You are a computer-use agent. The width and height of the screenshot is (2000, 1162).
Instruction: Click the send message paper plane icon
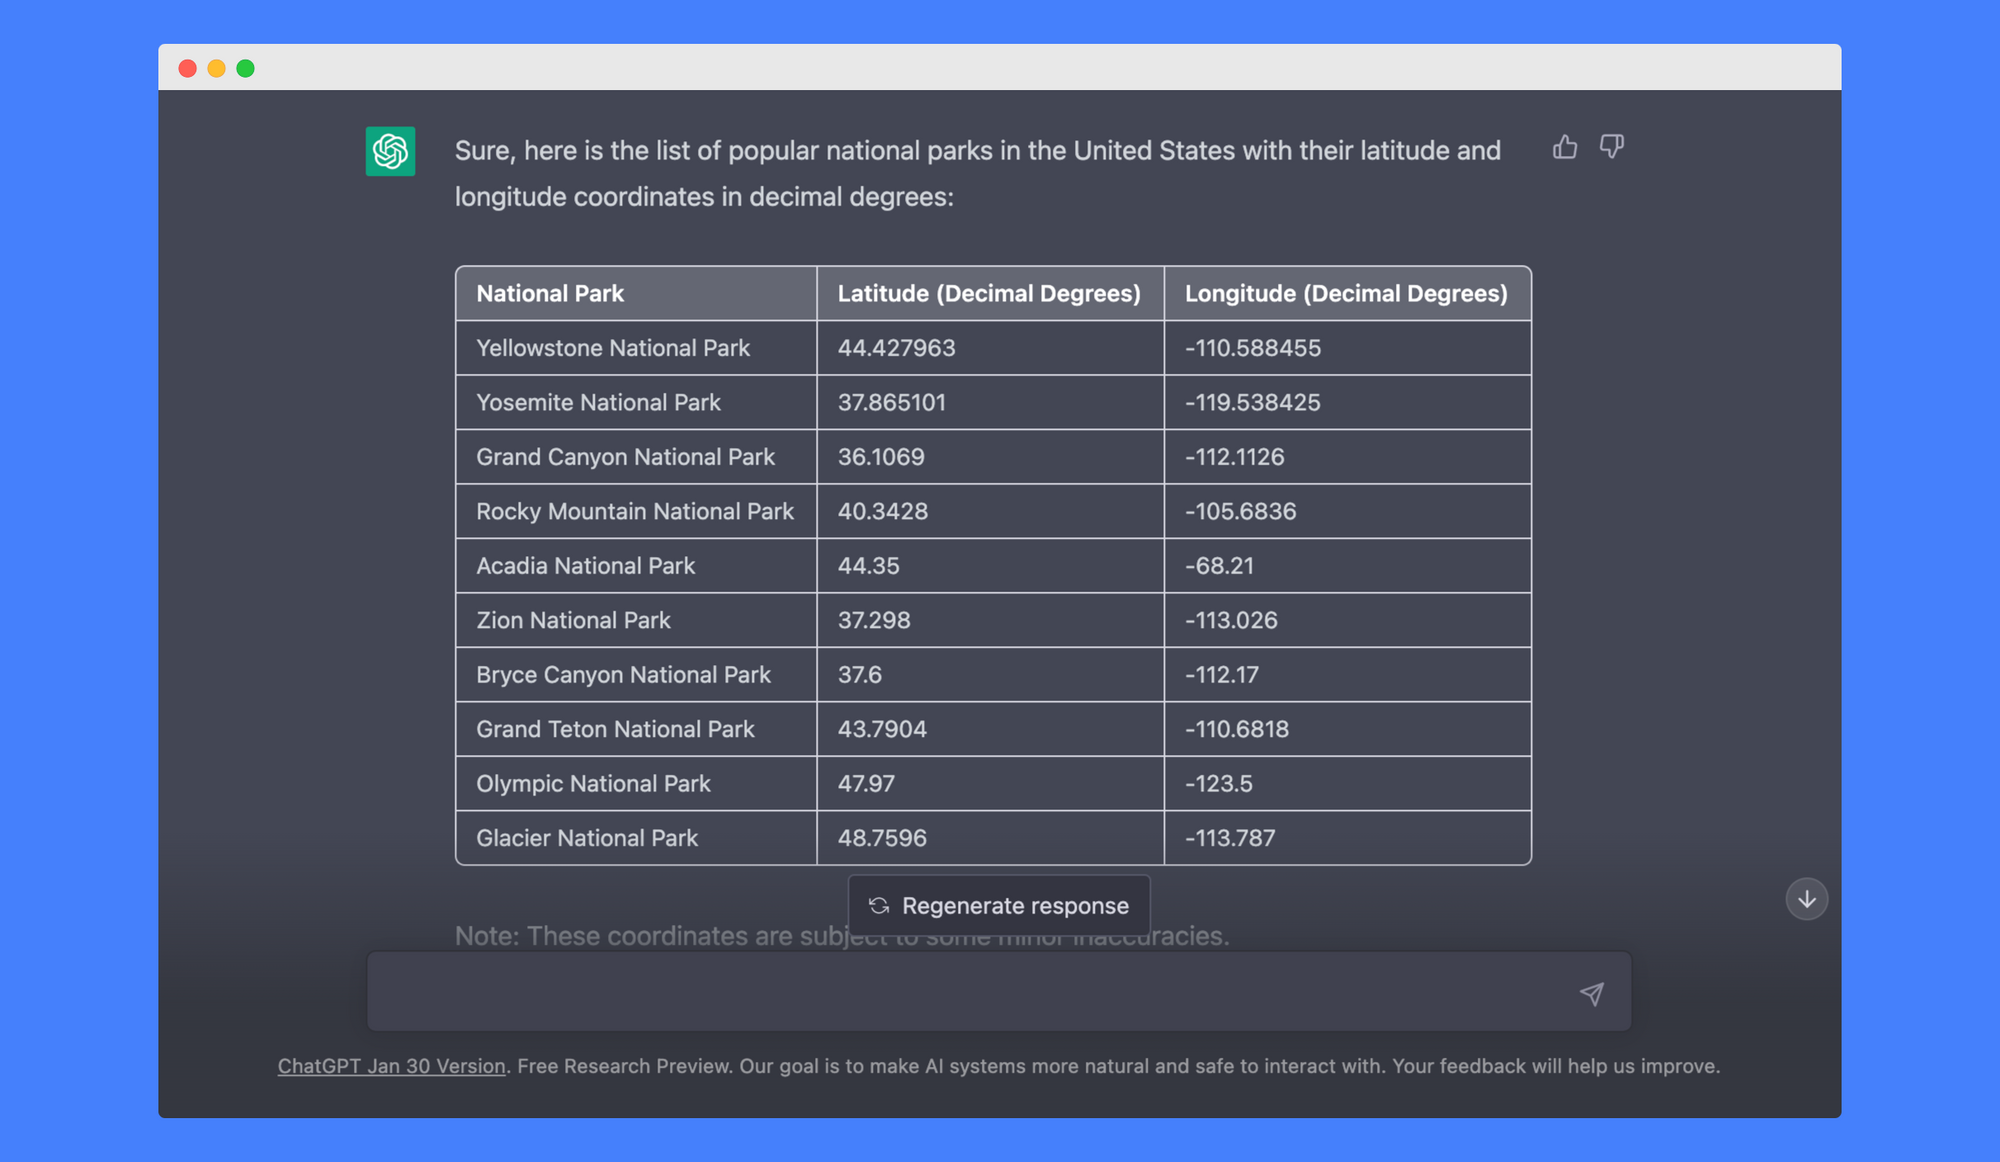pos(1591,993)
